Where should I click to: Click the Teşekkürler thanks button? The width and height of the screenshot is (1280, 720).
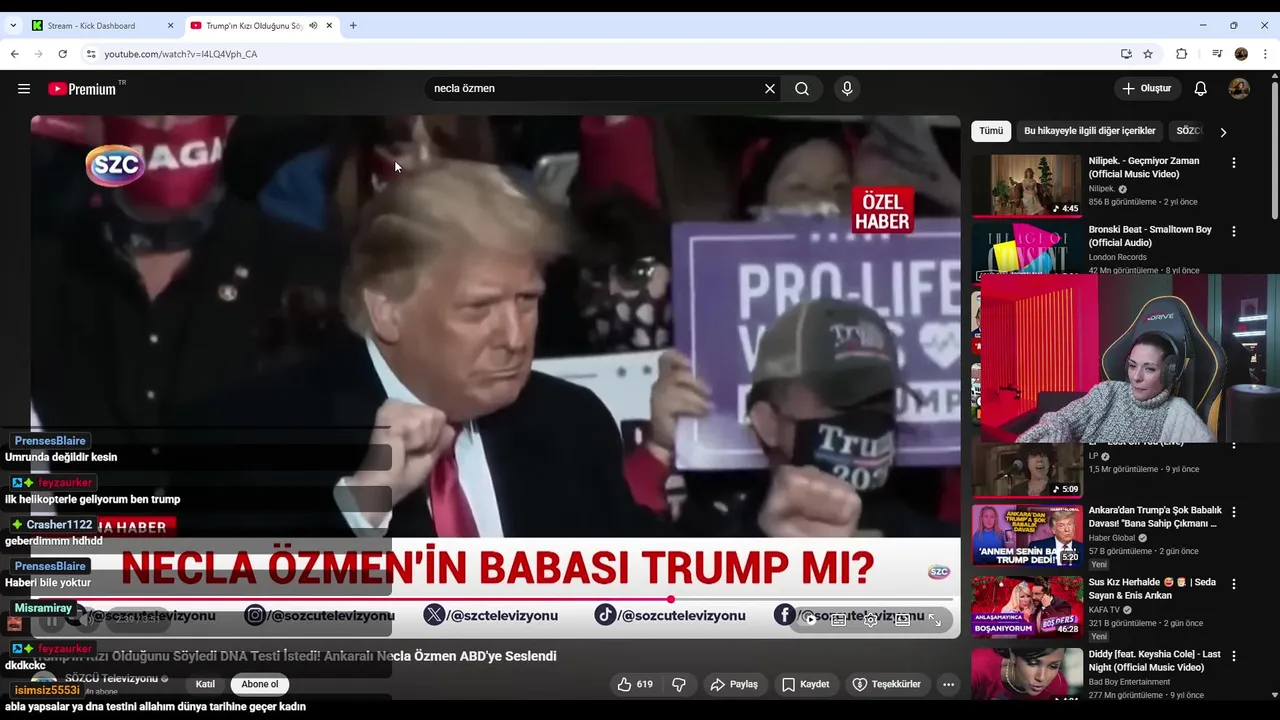(886, 685)
